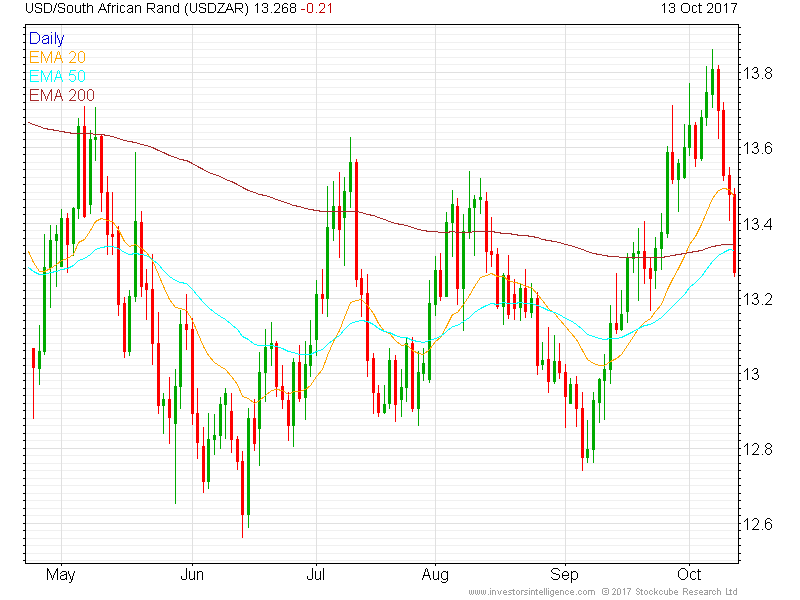Click the 'EMA 200' legend label
Image resolution: width=800 pixels, height=600 pixels.
point(62,95)
